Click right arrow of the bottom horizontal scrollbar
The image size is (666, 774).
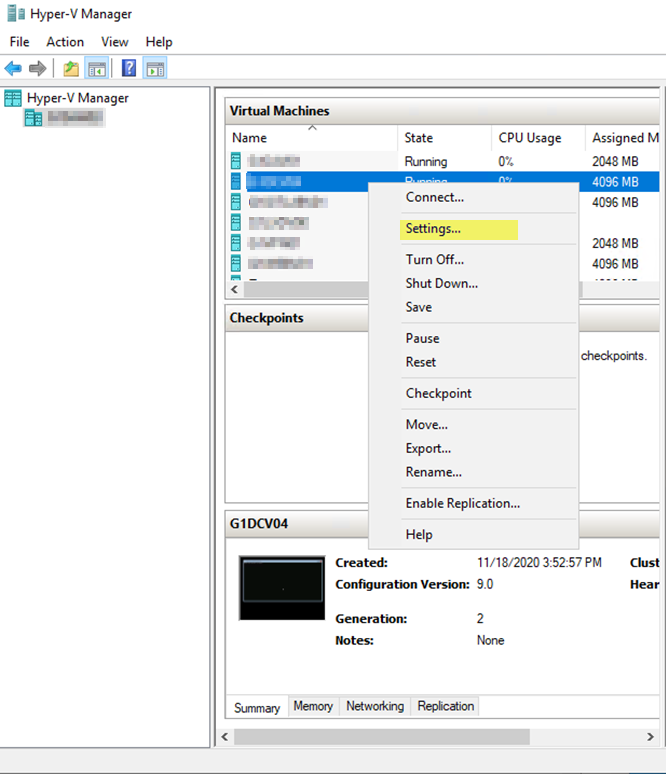click(650, 737)
